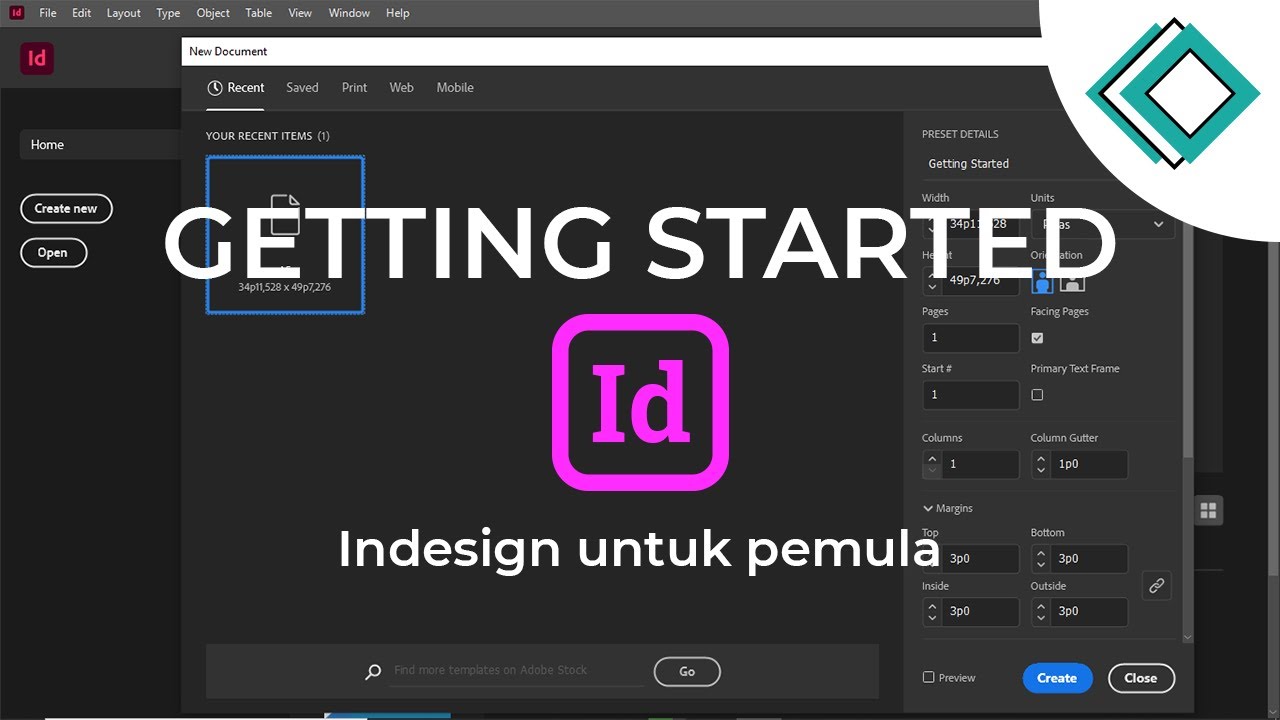The height and width of the screenshot is (720, 1280).
Task: Select the recent 34p11,528 x 49p7,276 preset thumbnail
Action: pos(285,235)
